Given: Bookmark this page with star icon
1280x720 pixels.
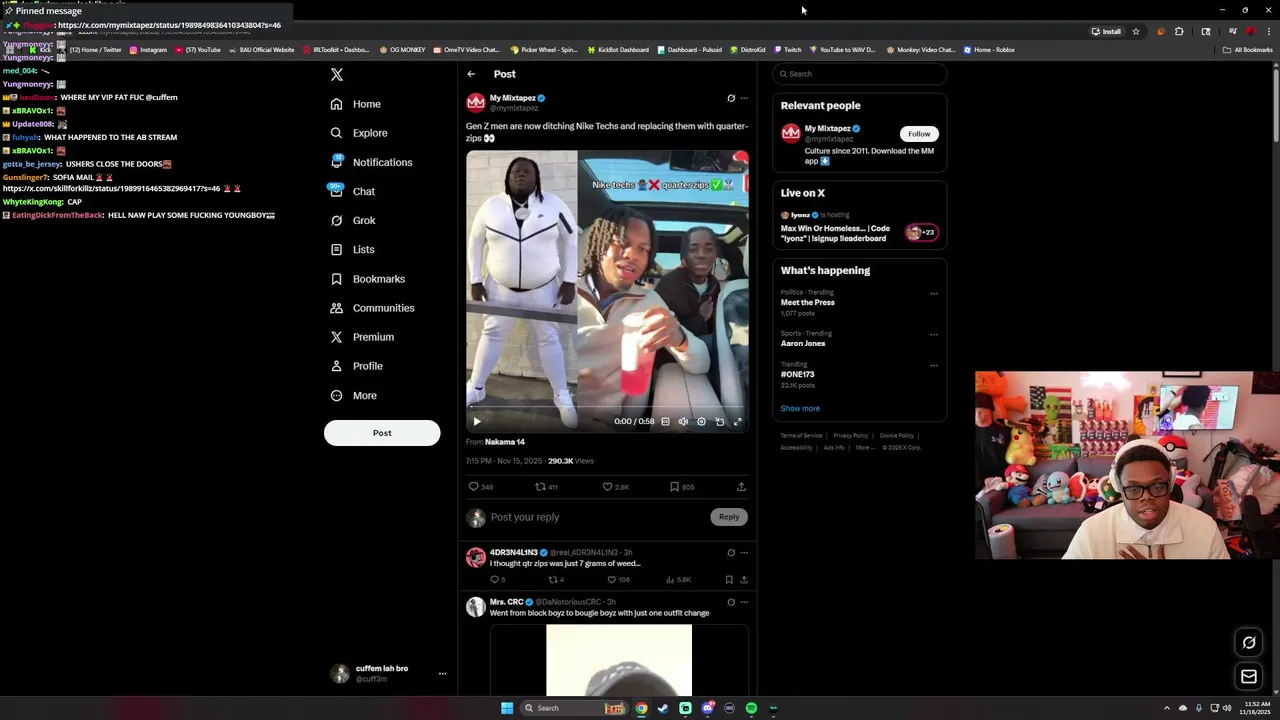Looking at the screenshot, I should [1136, 32].
